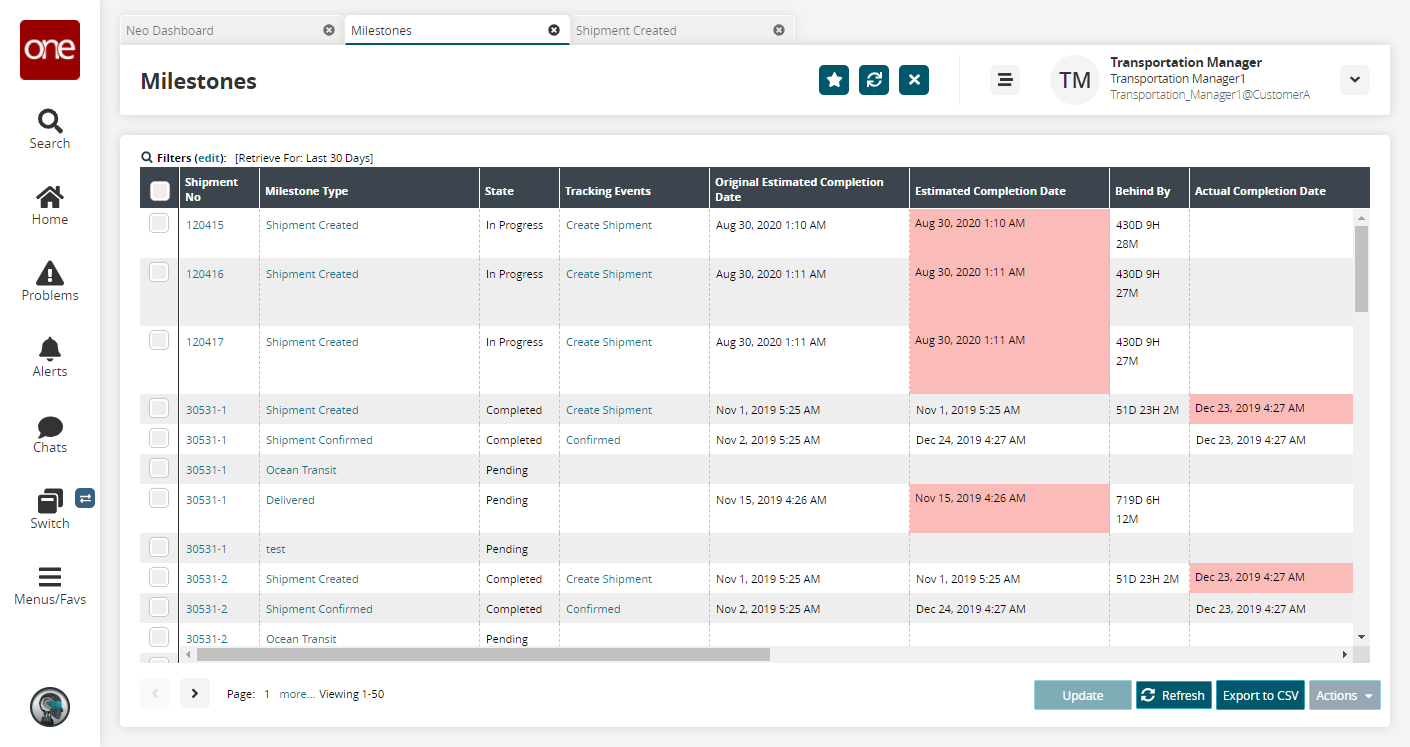Click the horizontal scrollbar of the table
Viewport: 1410px width, 747px height.
tap(483, 654)
